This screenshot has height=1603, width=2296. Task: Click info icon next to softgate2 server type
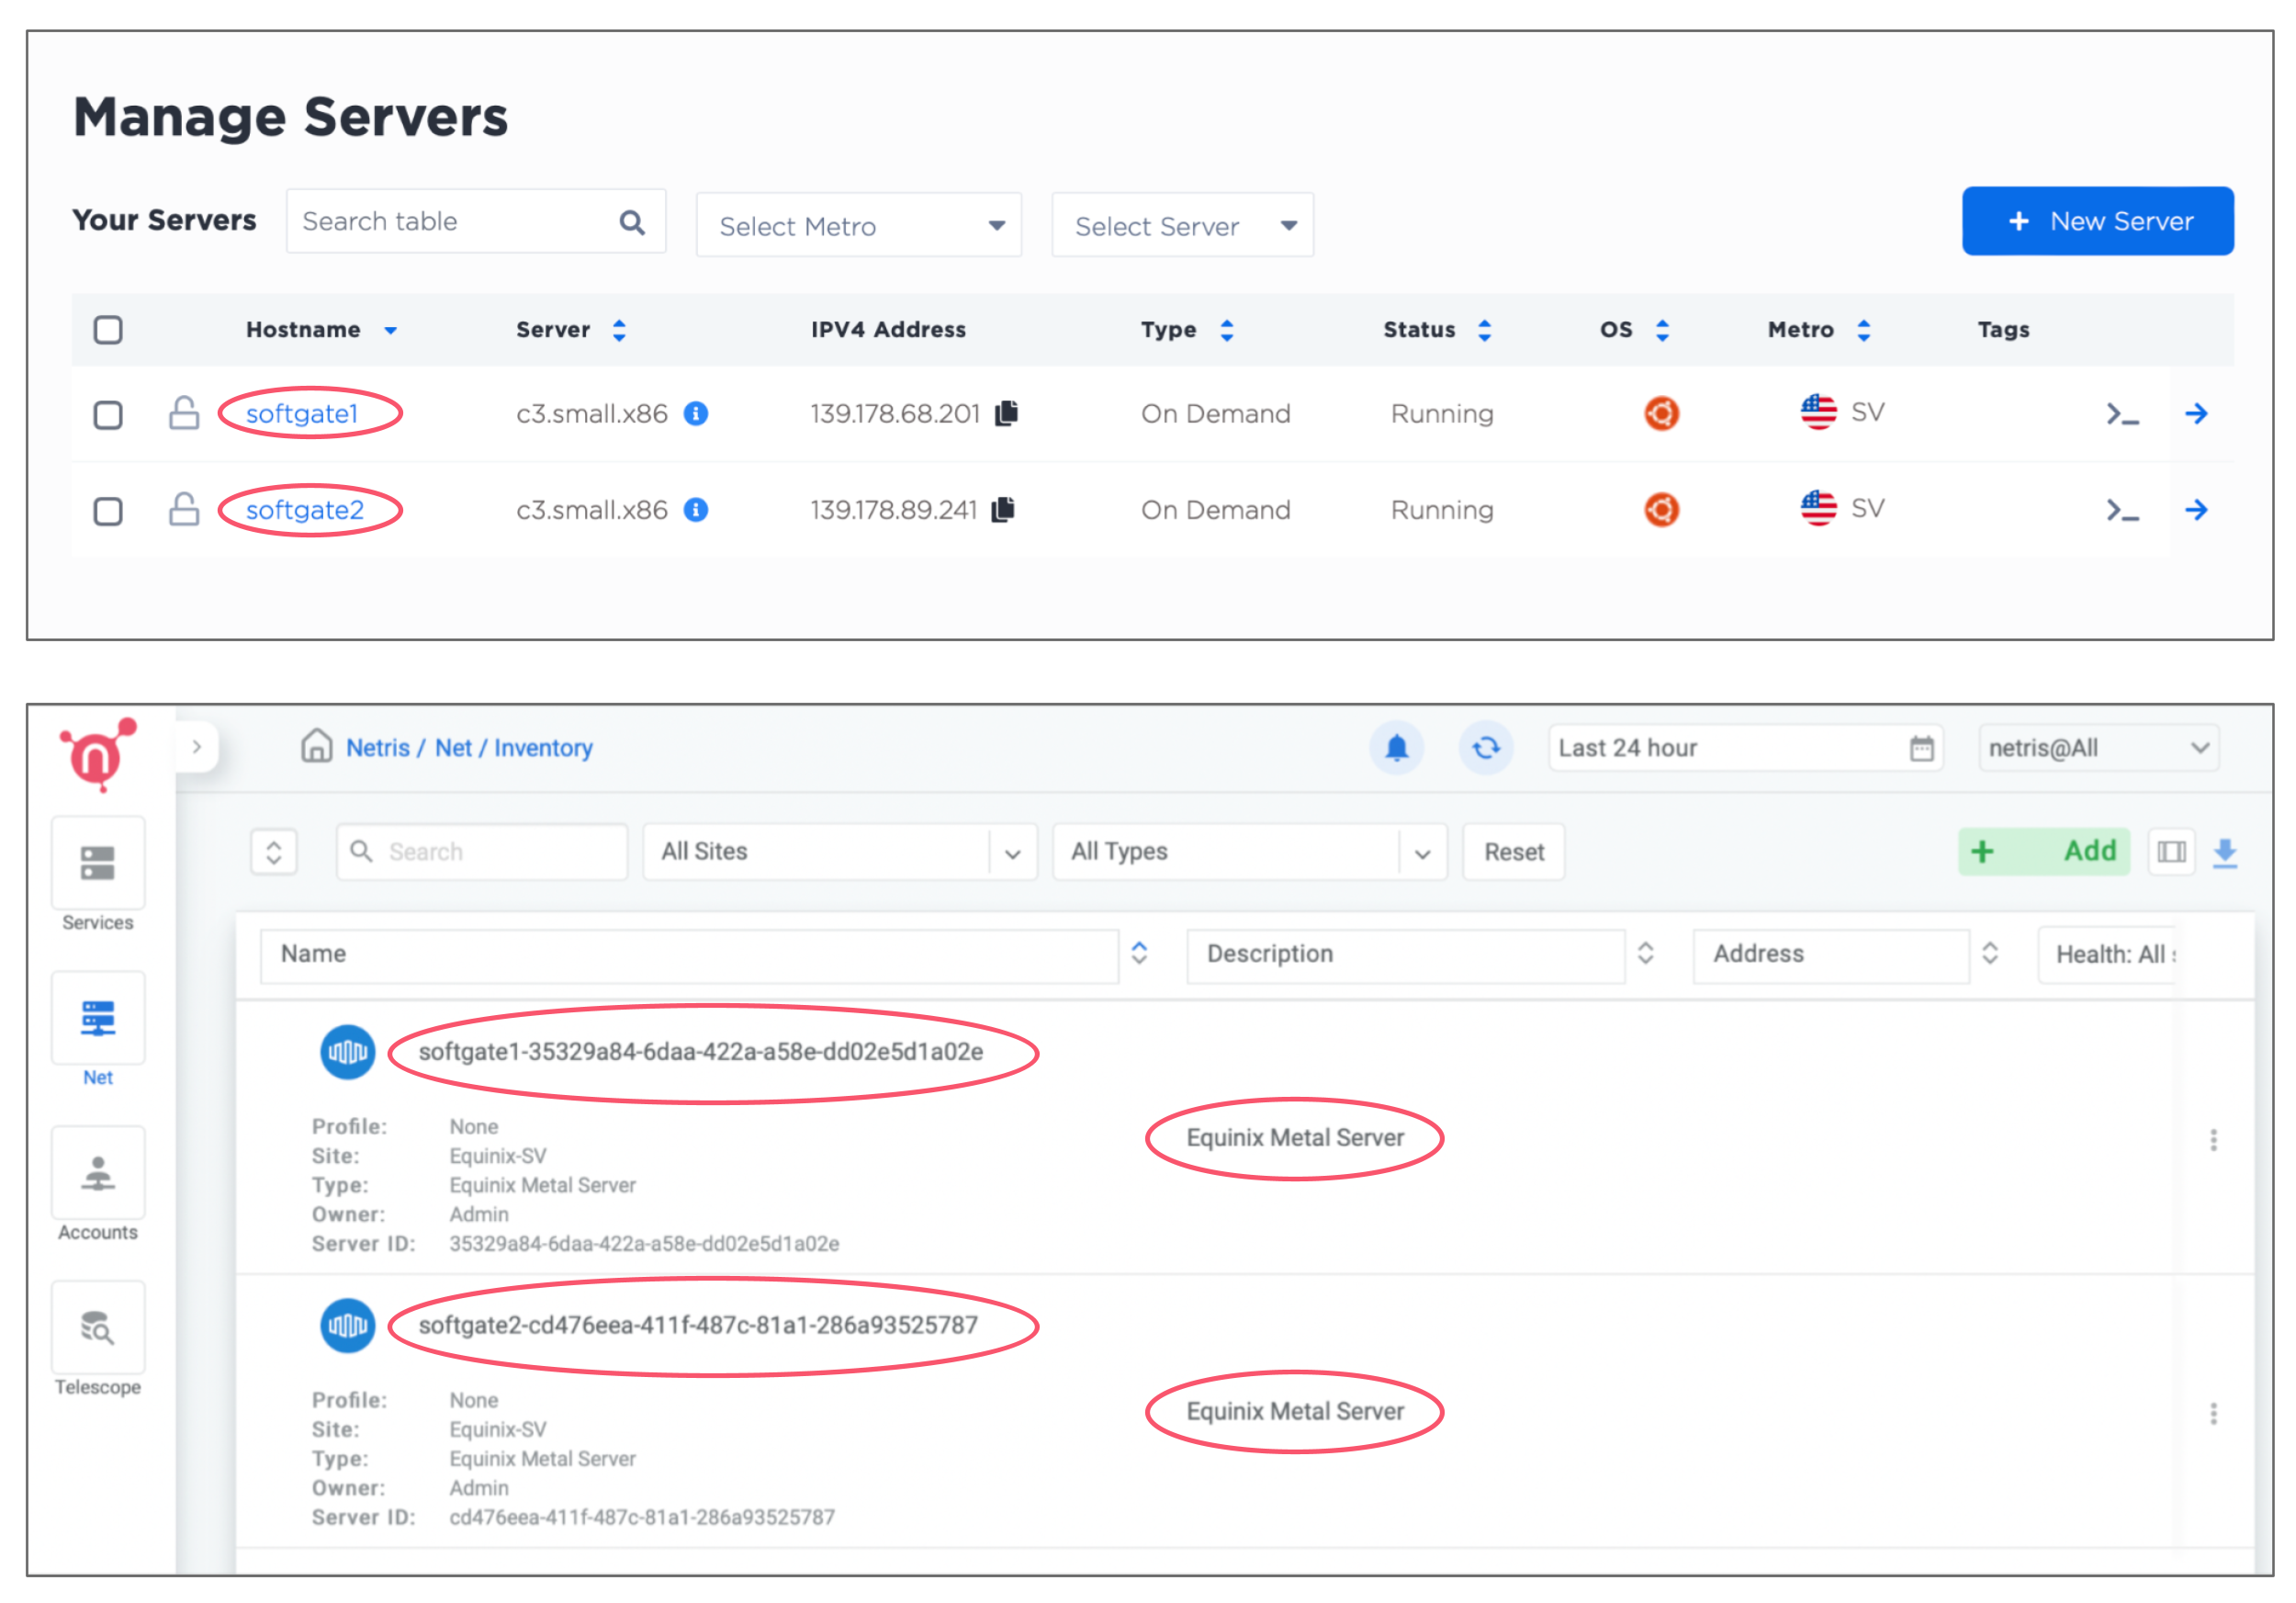click(x=696, y=510)
